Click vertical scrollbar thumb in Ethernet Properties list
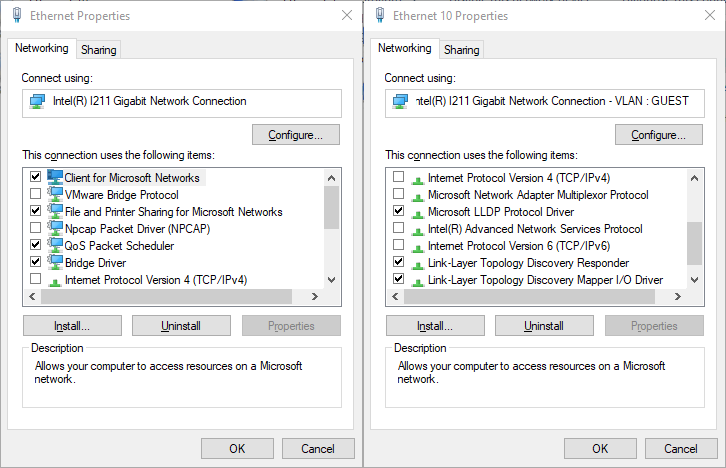Image resolution: width=726 pixels, height=468 pixels. coord(331,207)
